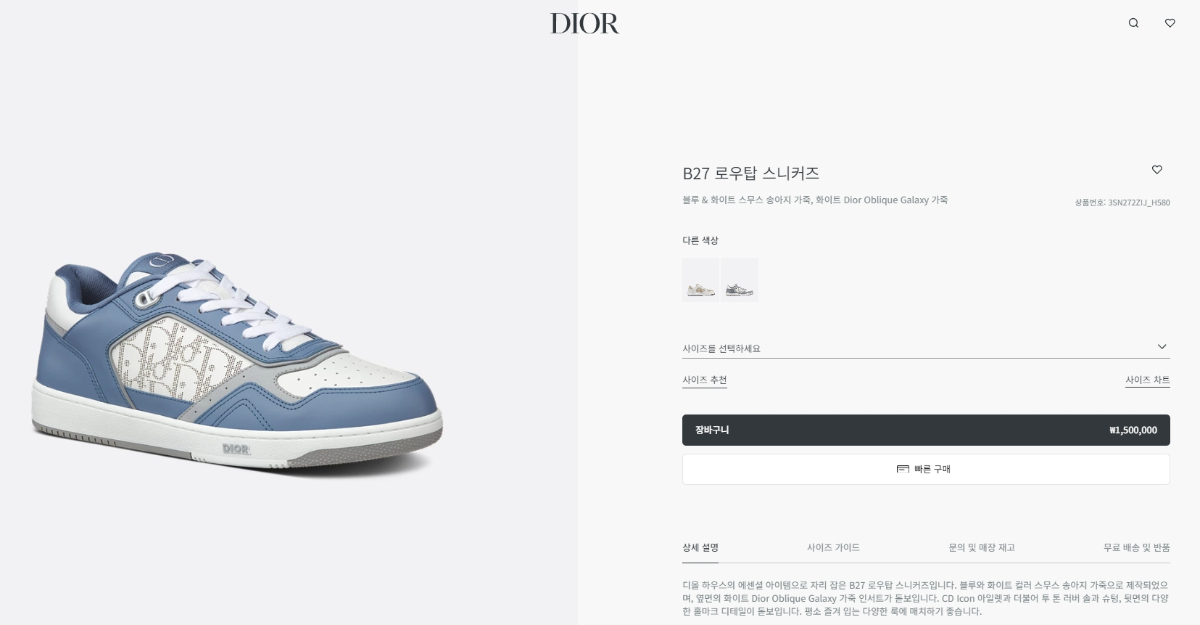Viewport: 1200px width, 625px height.
Task: Open the 문의 및 매장 재고 tab
Action: tap(982, 548)
